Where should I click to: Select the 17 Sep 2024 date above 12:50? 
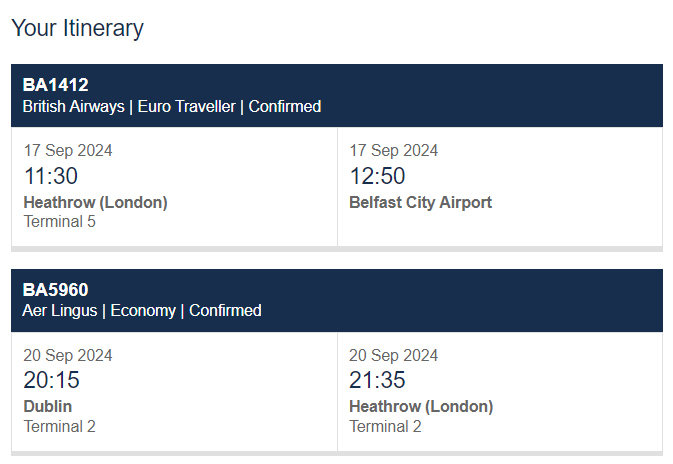(394, 151)
